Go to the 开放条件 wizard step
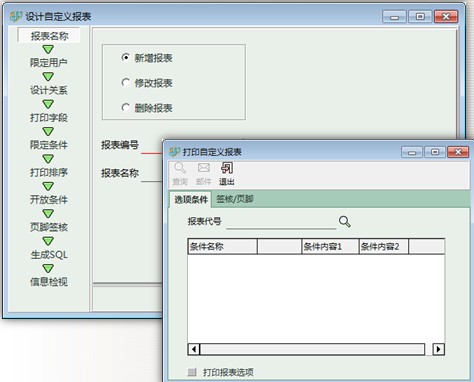474x382 pixels. 49,199
